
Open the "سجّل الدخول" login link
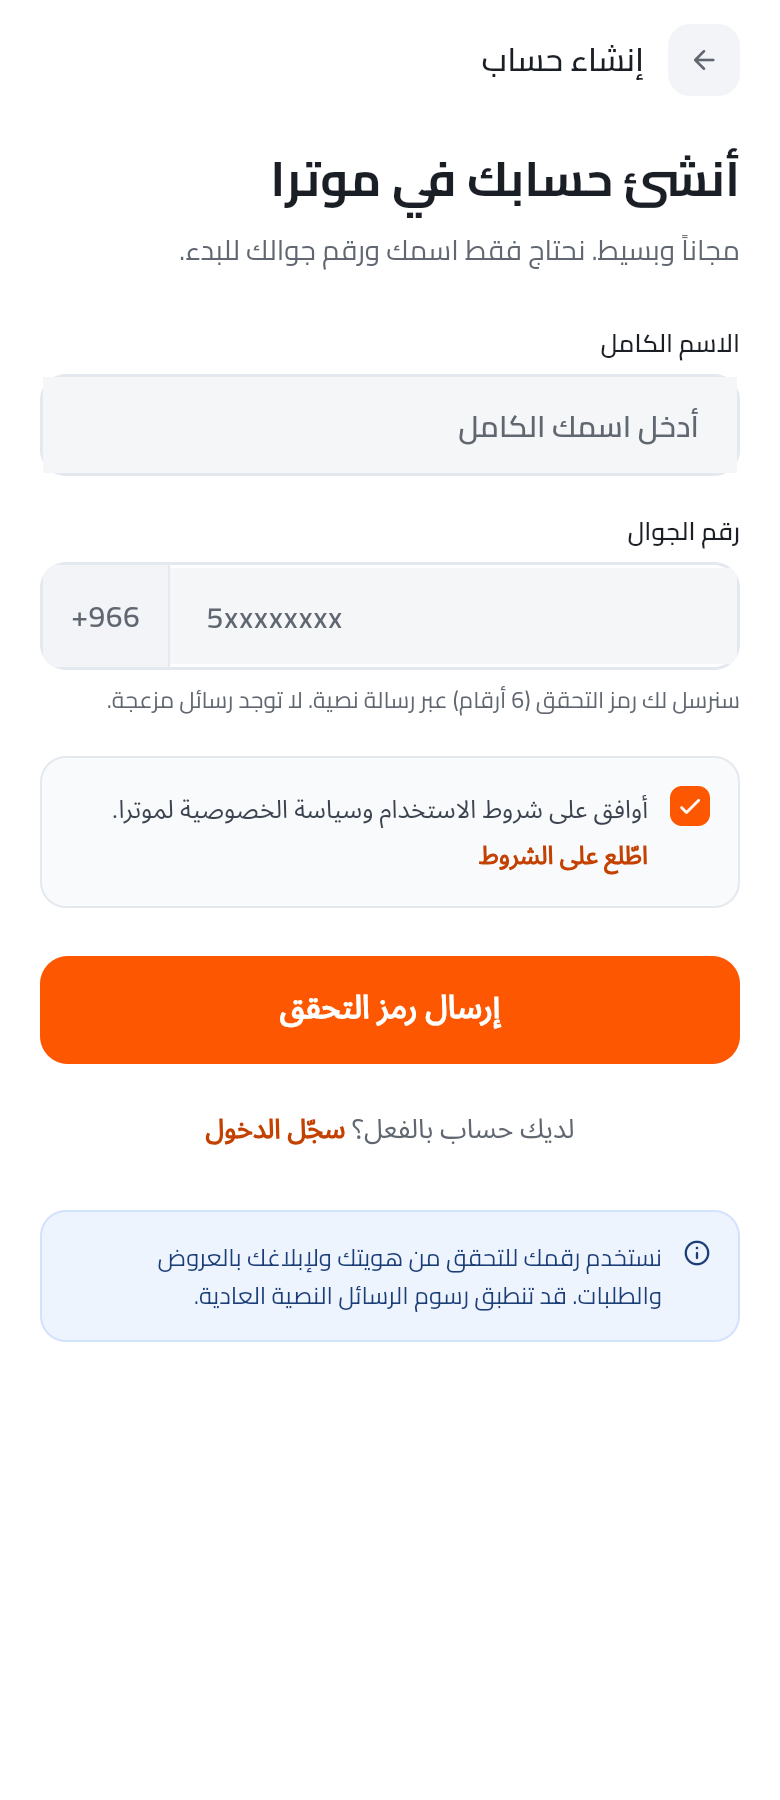[275, 1130]
